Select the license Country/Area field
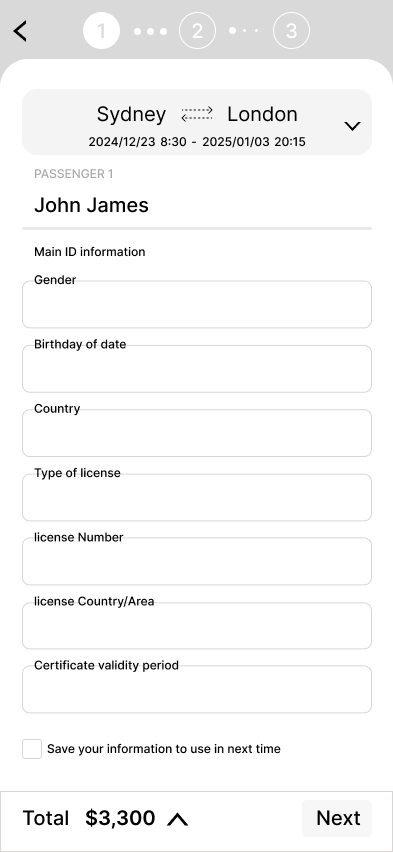Viewport: 393px width, 852px height. (x=197, y=625)
